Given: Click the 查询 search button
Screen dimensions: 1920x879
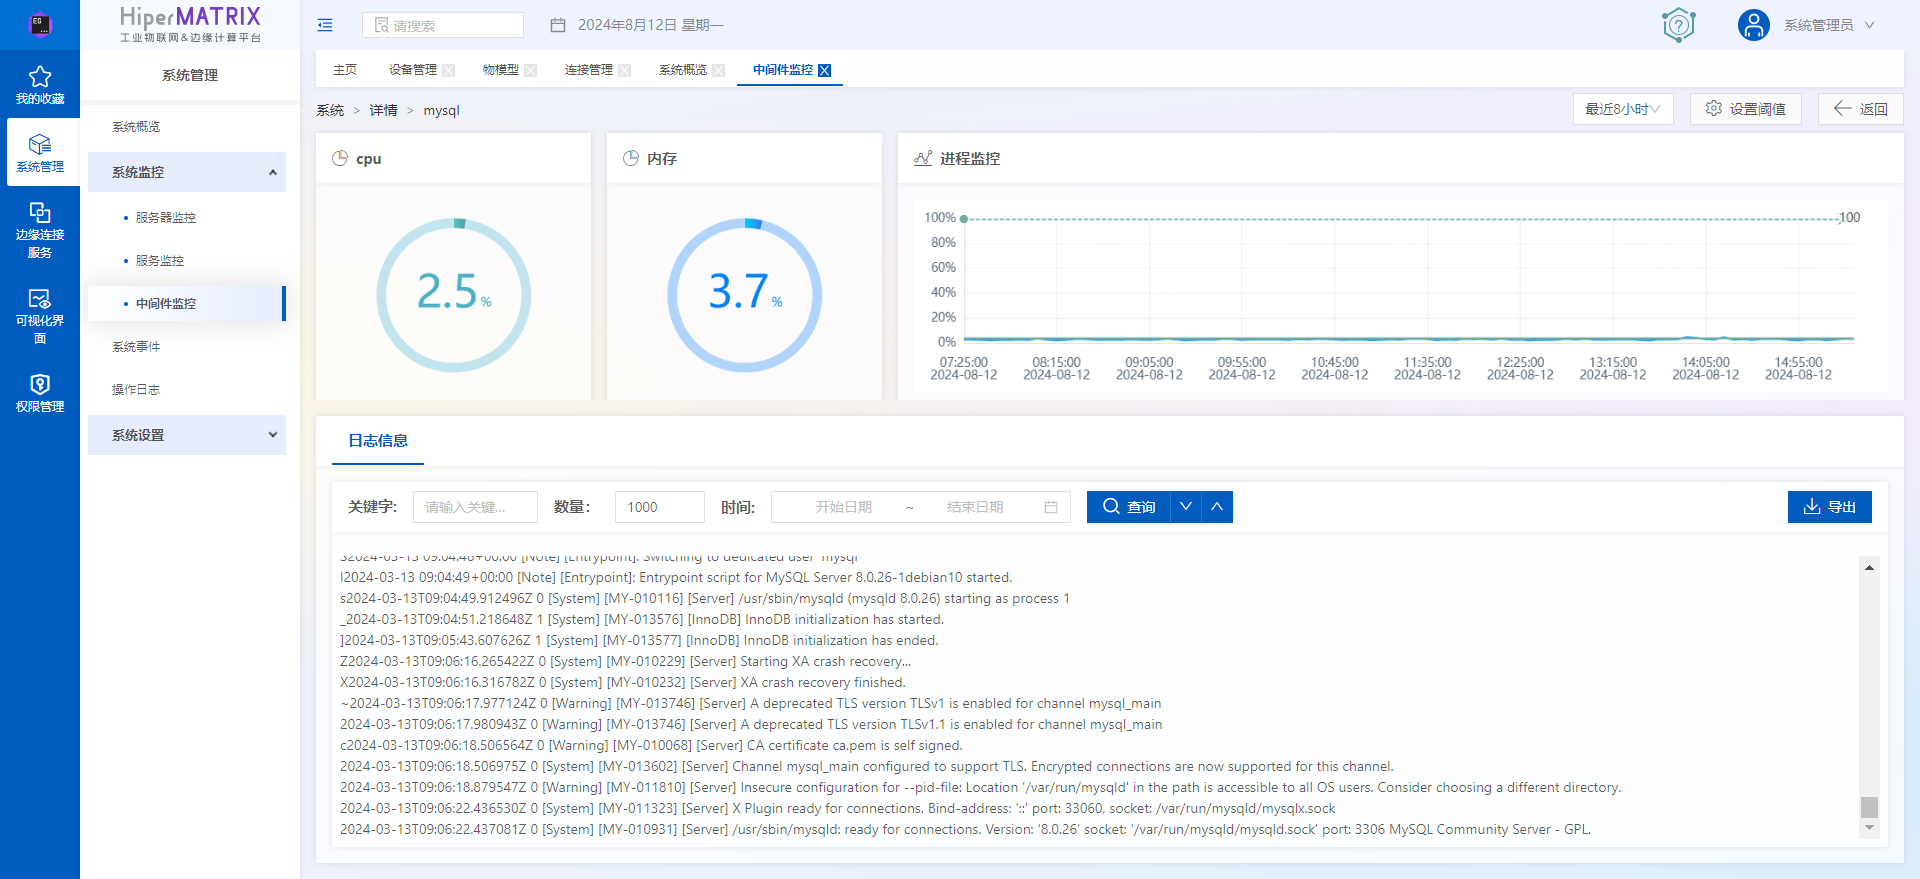Looking at the screenshot, I should tap(1129, 507).
